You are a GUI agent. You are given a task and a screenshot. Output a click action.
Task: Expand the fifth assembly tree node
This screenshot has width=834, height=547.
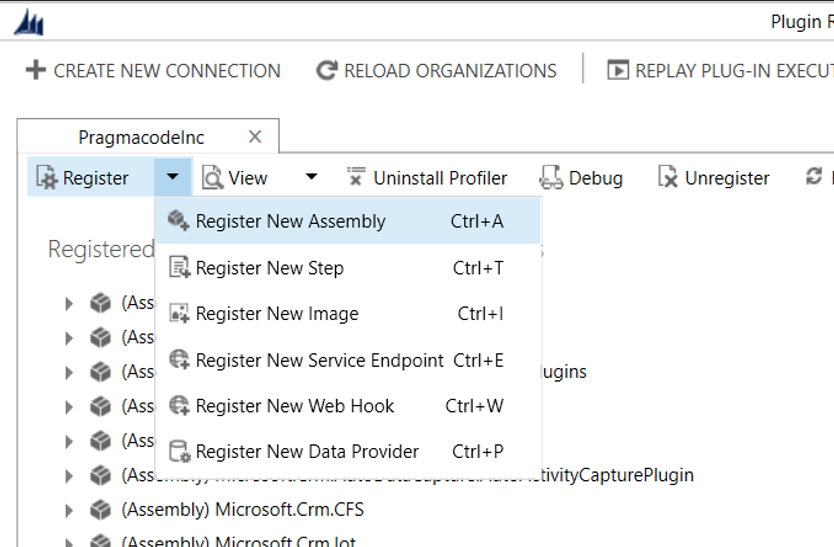[x=69, y=442]
